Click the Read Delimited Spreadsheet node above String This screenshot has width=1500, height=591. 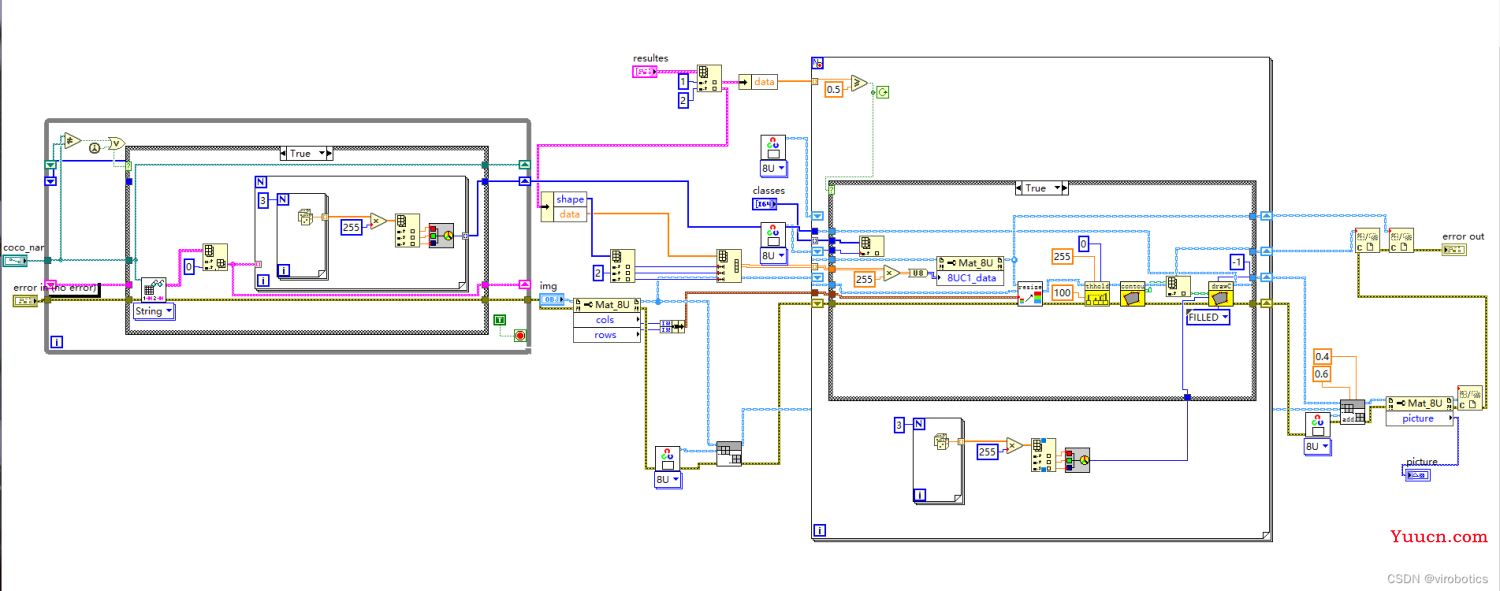153,290
